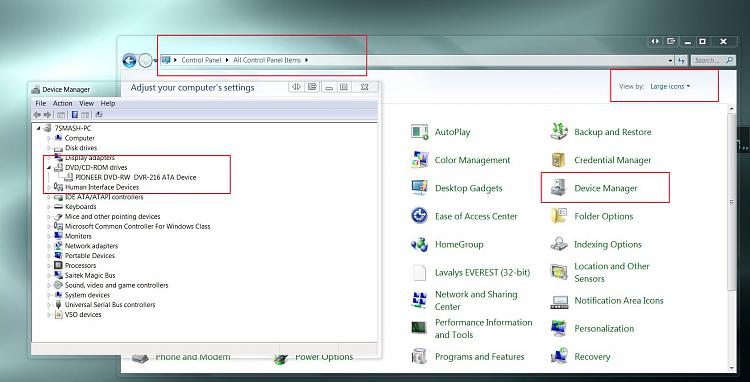Expand the Network adapters node arrow
This screenshot has height=382, width=750.
click(x=49, y=246)
